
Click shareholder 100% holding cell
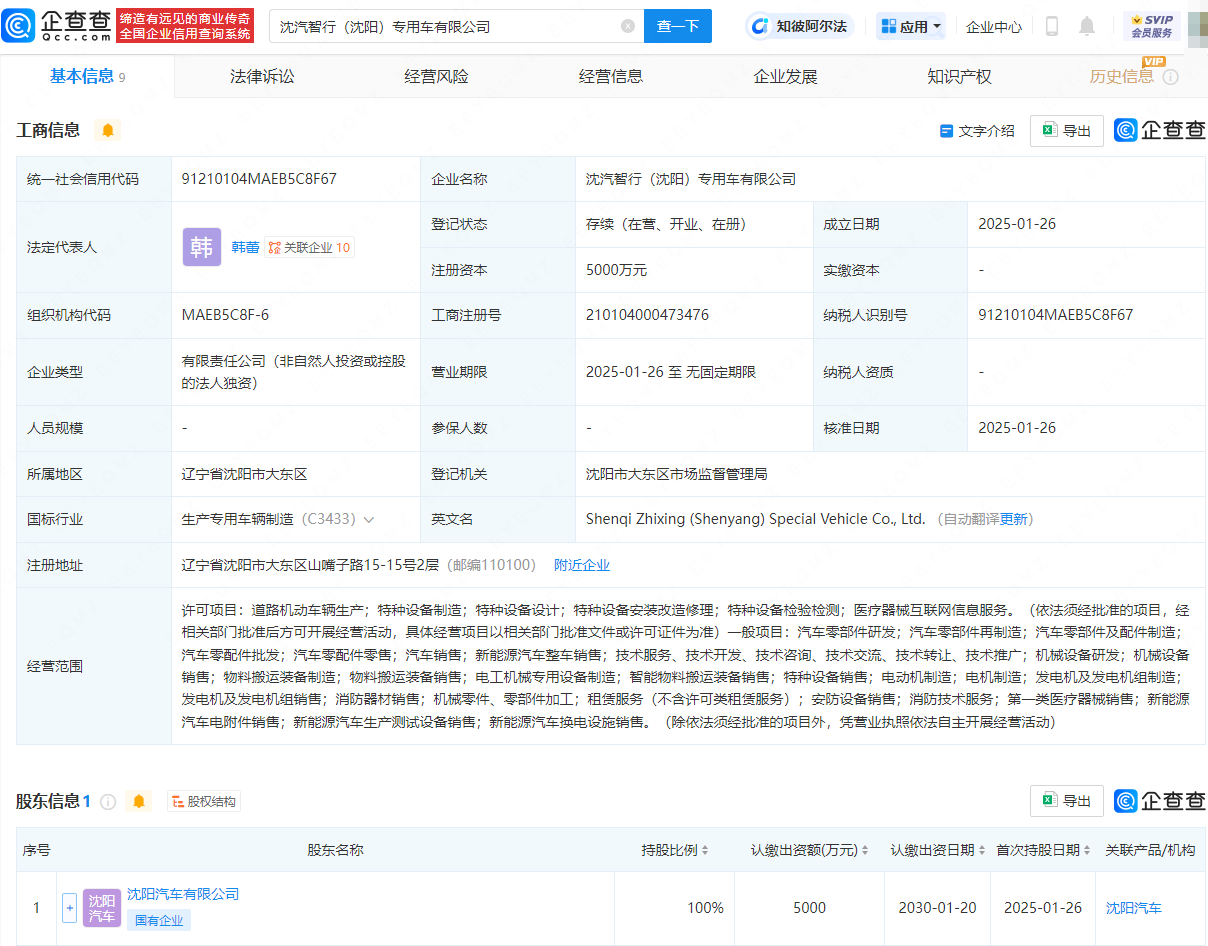pyautogui.click(x=705, y=908)
